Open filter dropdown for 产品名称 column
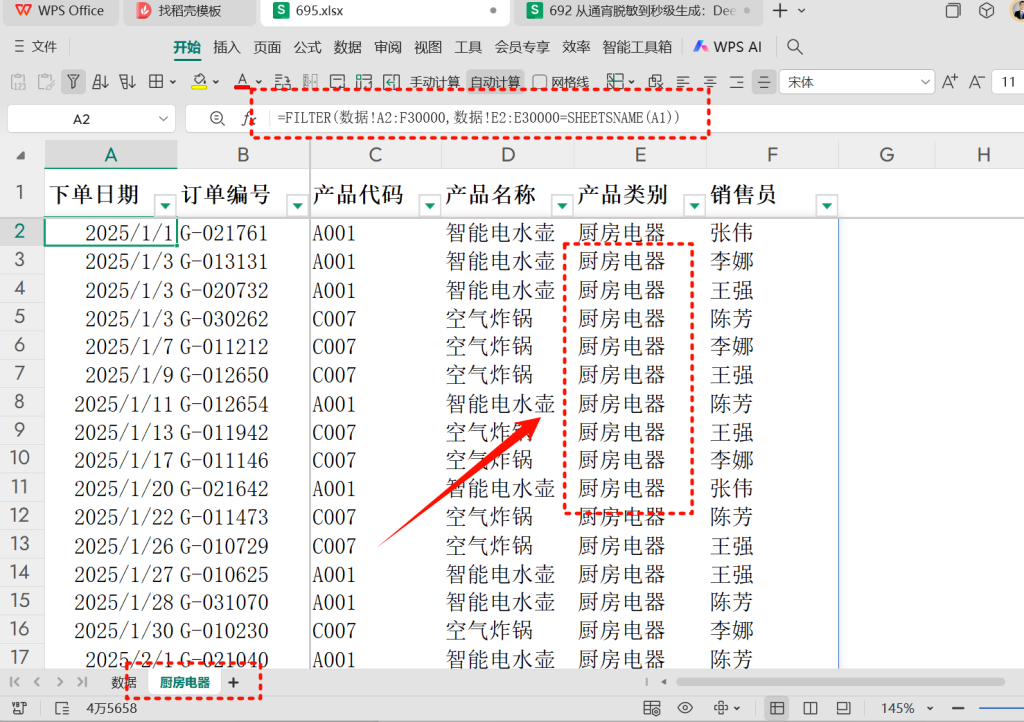This screenshot has width=1024, height=722. click(x=562, y=206)
